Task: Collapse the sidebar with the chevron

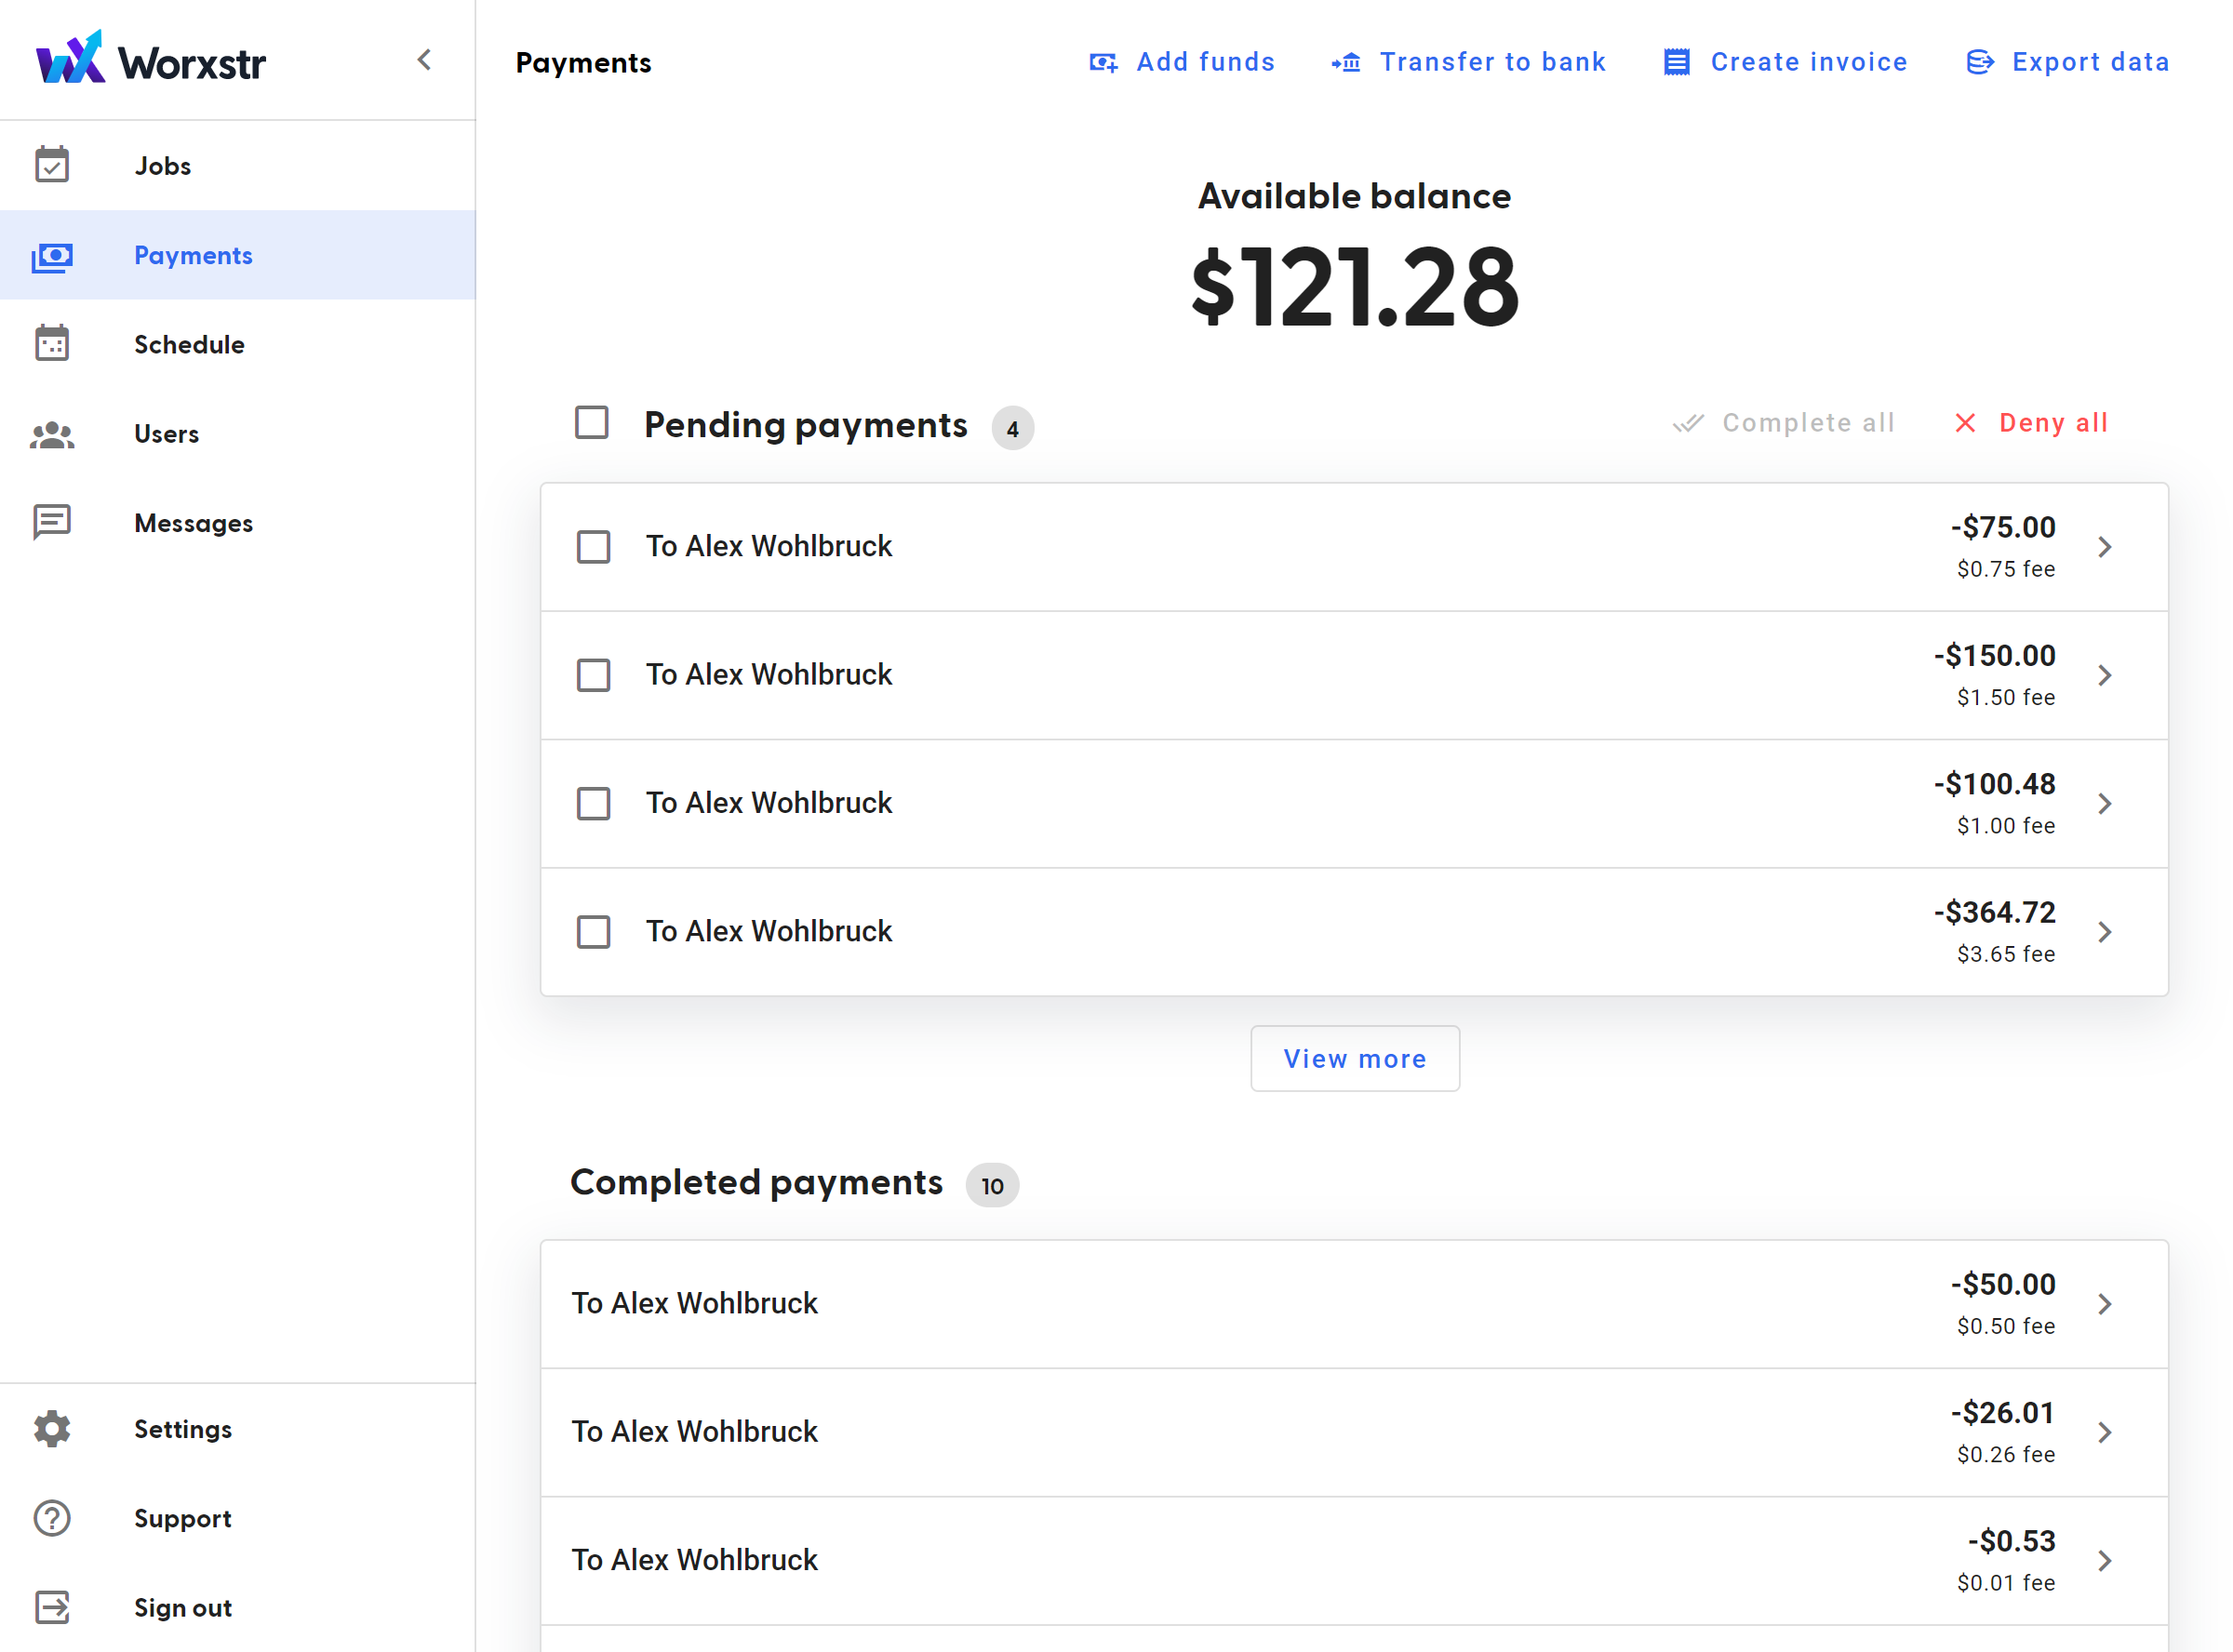Action: click(x=425, y=60)
